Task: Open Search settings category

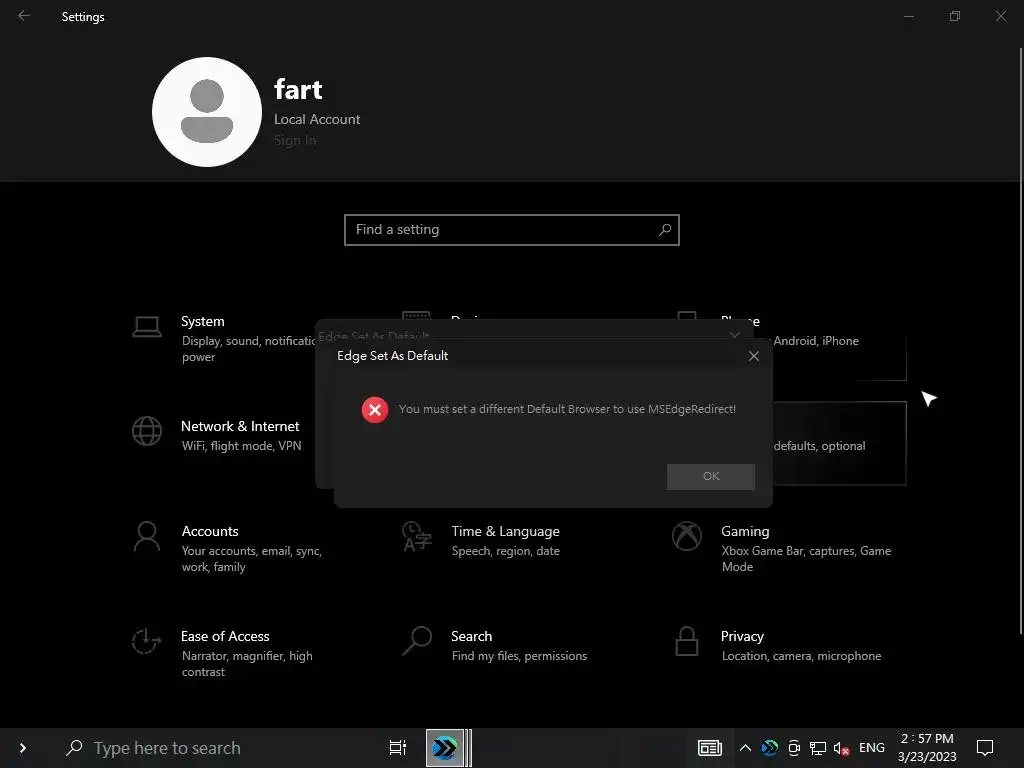Action: (496, 645)
